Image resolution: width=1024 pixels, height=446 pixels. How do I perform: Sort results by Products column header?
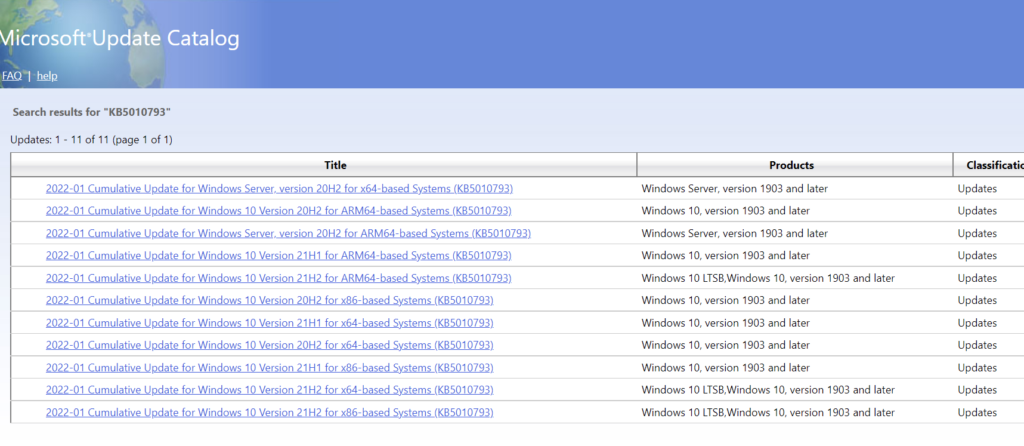(x=792, y=165)
